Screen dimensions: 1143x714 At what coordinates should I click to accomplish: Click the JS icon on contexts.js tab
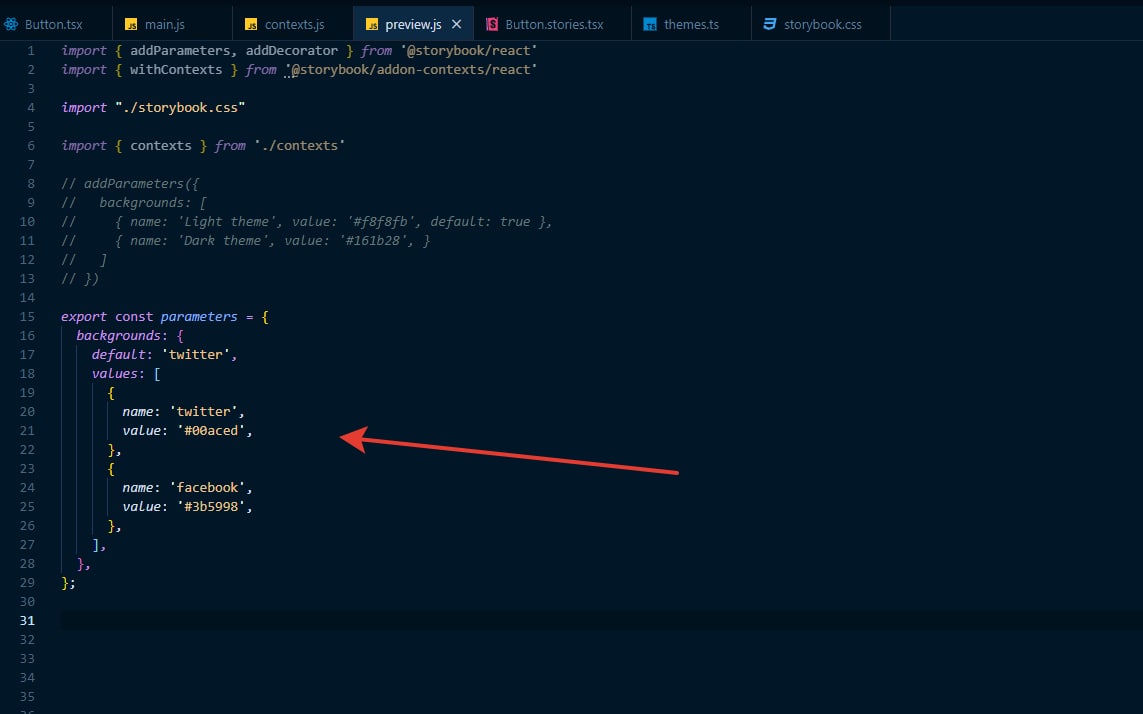(251, 25)
